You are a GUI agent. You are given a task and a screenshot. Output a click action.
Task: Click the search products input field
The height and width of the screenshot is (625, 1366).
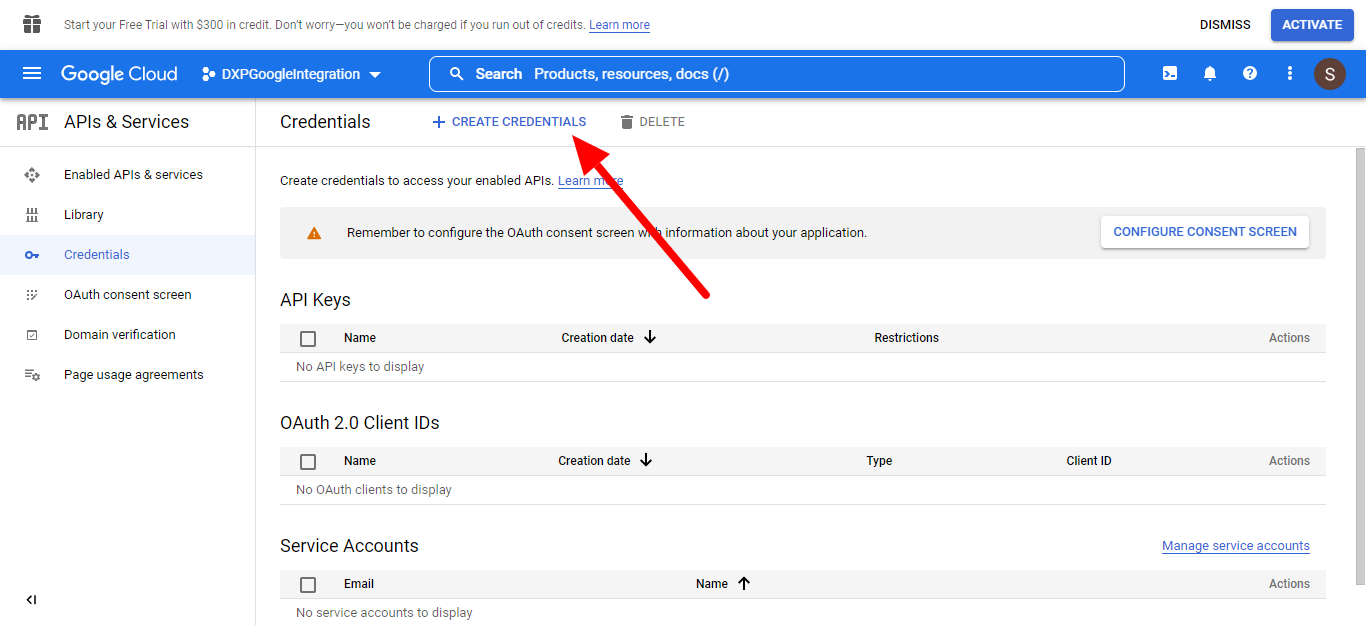point(776,74)
